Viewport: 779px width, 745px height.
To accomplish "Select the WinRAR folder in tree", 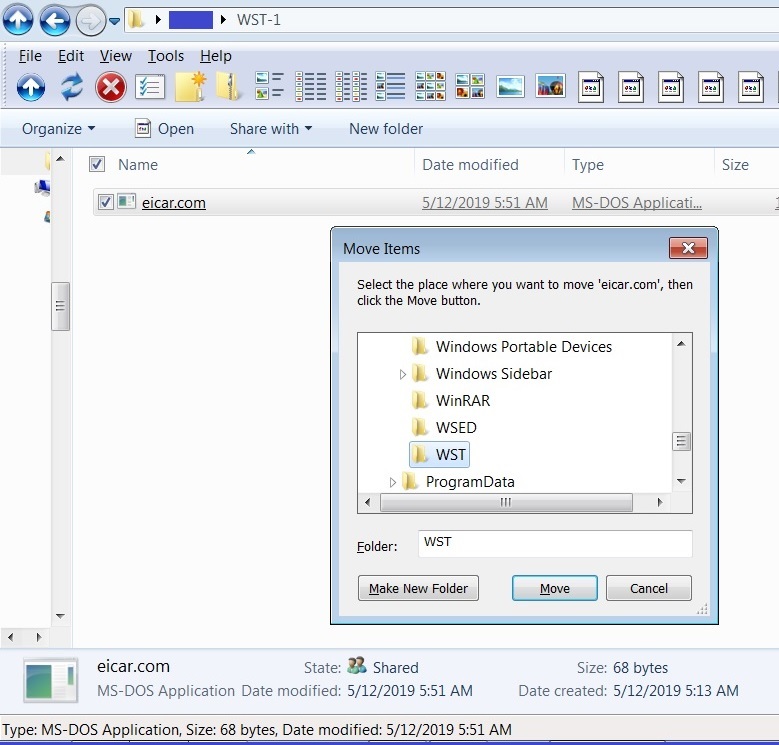I will click(x=463, y=400).
